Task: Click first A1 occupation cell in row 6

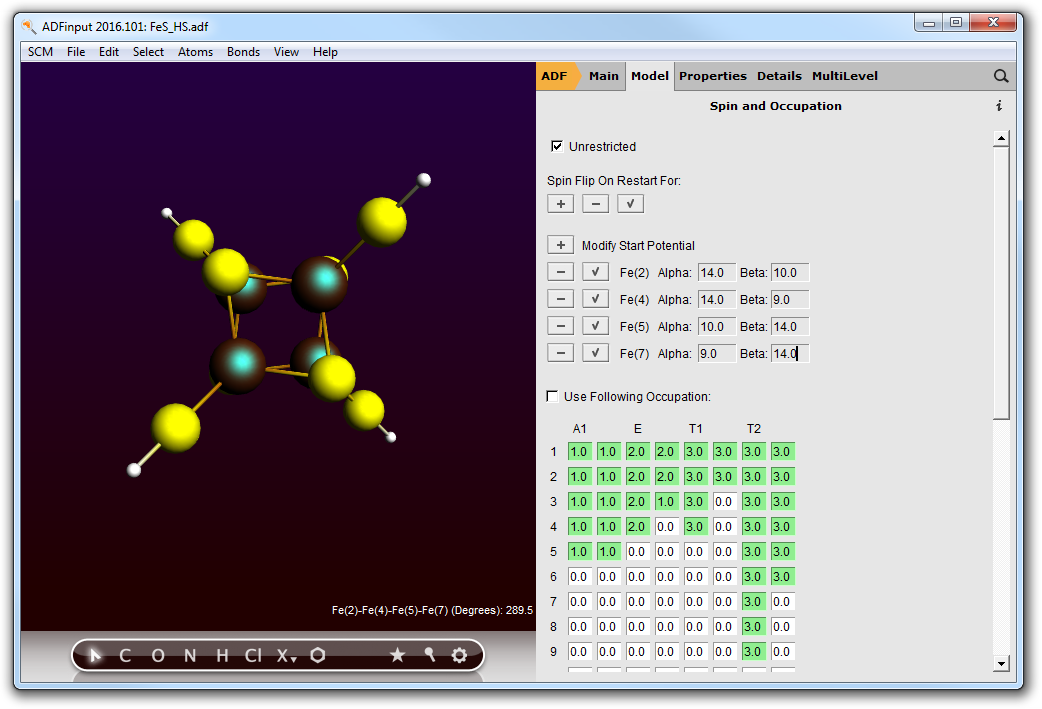Action: tap(579, 577)
